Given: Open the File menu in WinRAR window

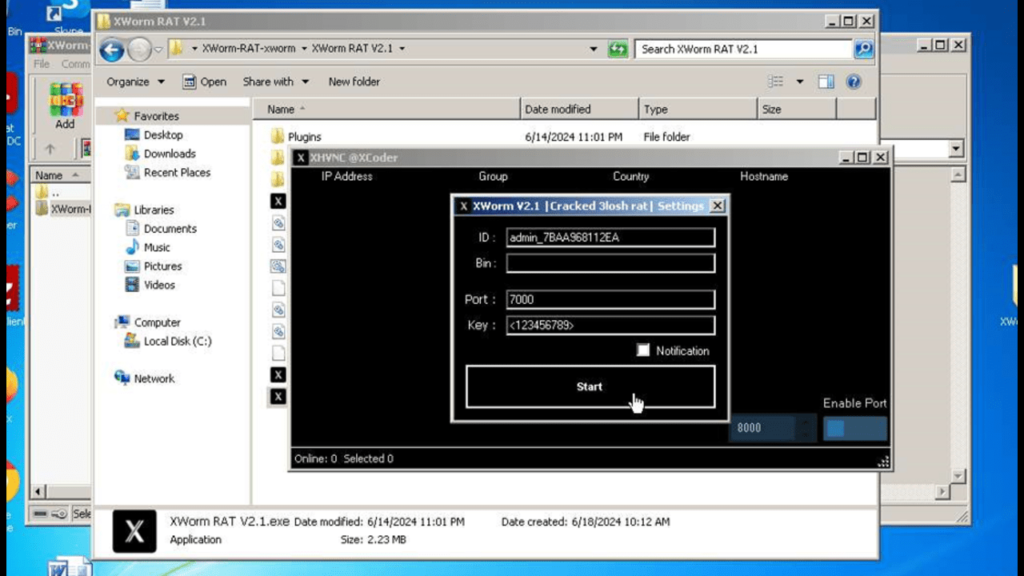Looking at the screenshot, I should coord(41,64).
